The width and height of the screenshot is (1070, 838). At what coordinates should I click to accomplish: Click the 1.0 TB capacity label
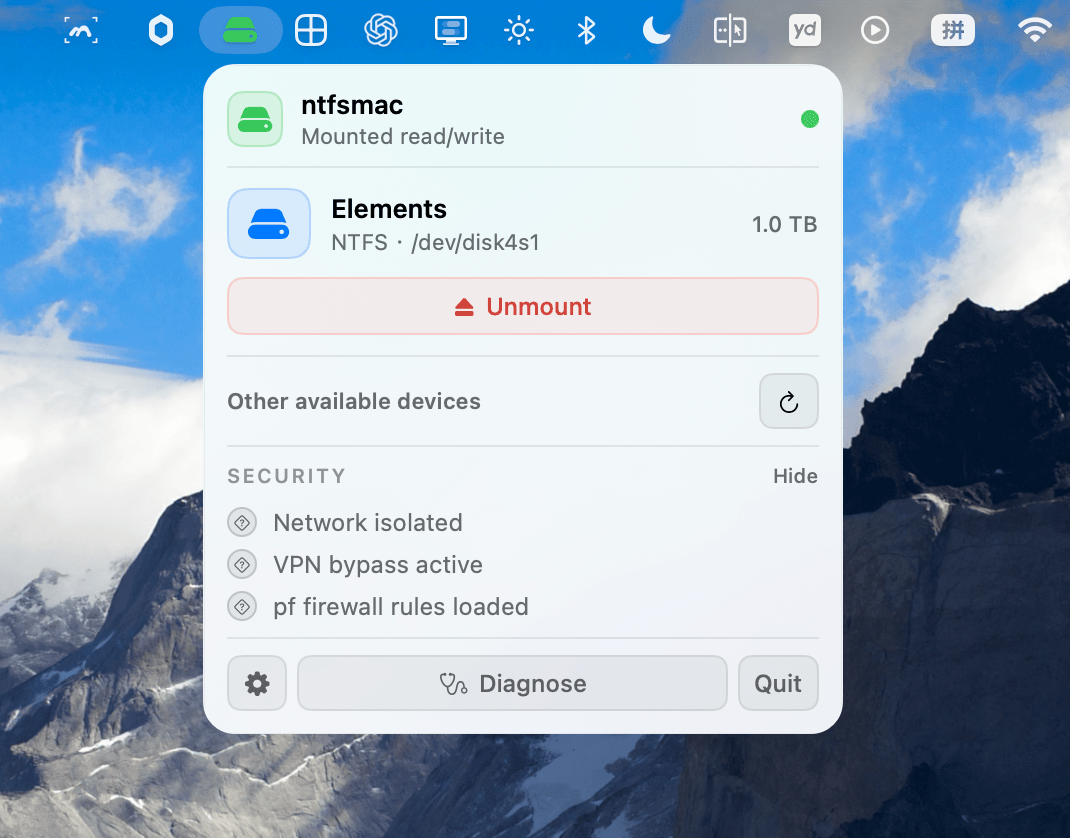pyautogui.click(x=784, y=224)
